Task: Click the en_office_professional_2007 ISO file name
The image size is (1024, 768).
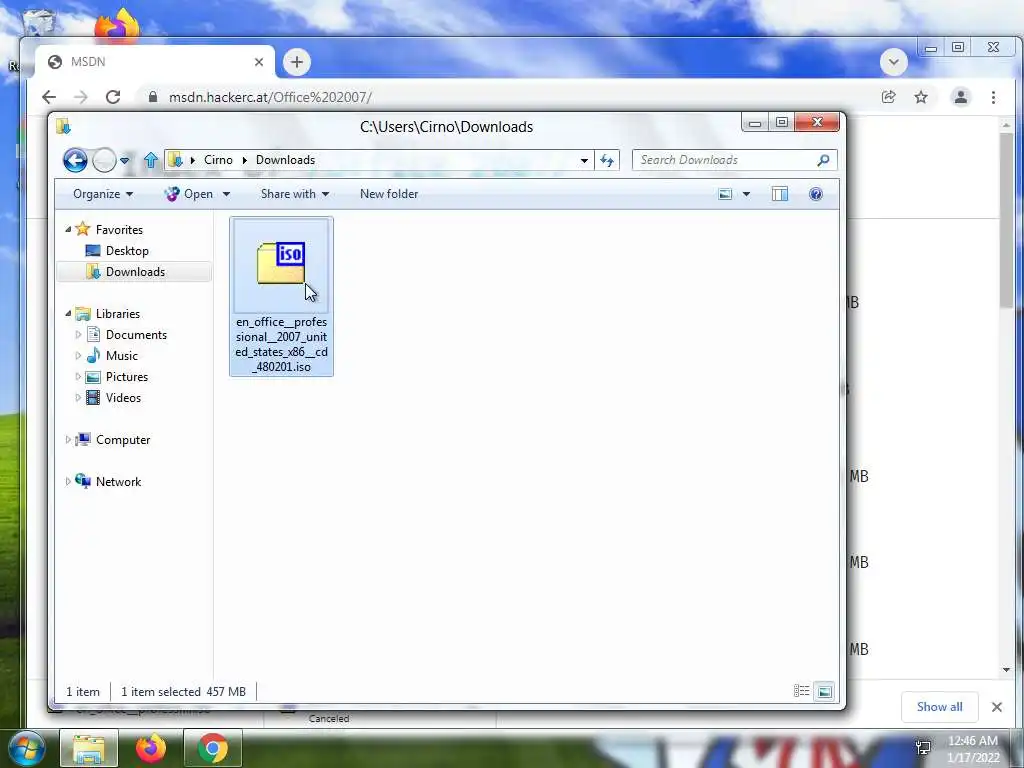Action: [281, 344]
